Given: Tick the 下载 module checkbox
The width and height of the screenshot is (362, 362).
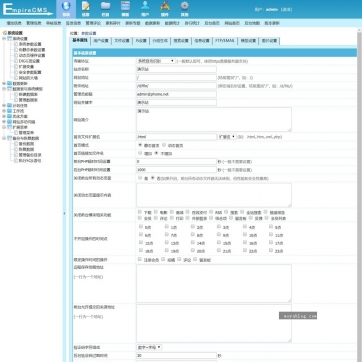Looking at the screenshot, I should (140, 212).
